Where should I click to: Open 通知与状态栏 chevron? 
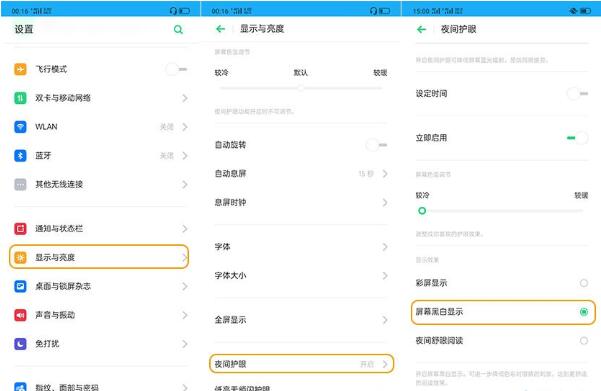click(x=185, y=229)
